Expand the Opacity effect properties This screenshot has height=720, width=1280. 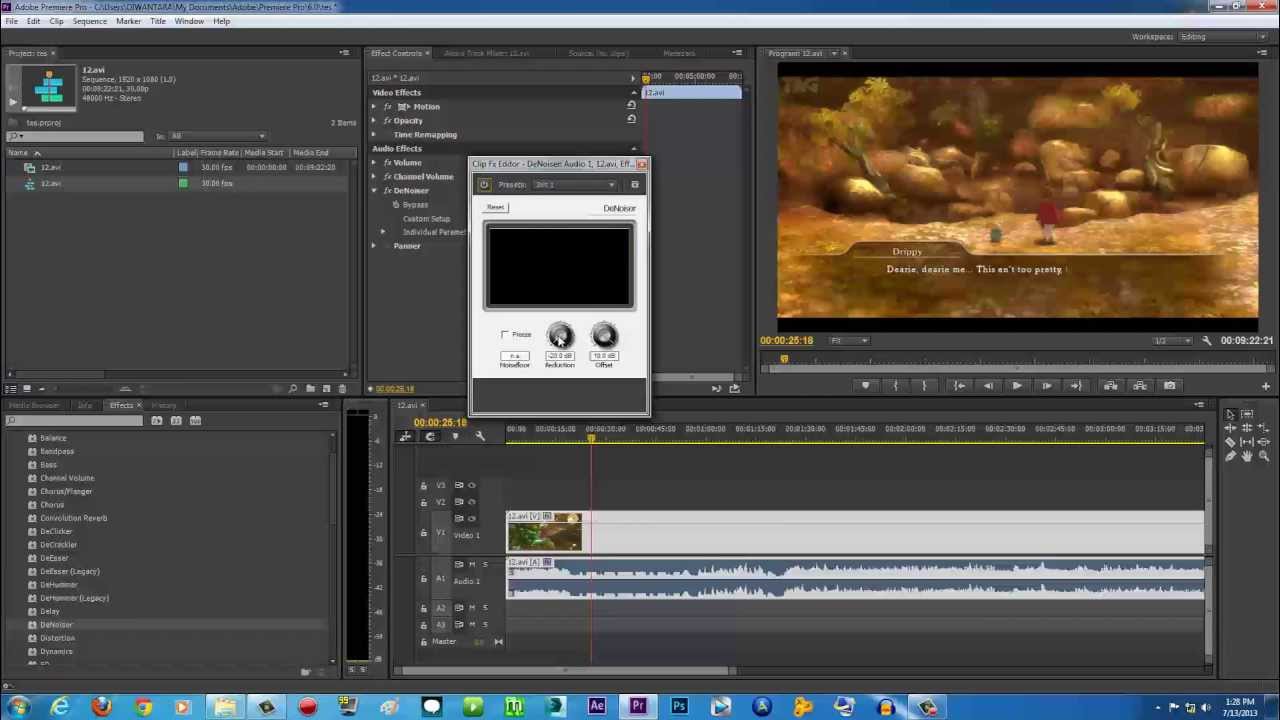click(x=375, y=120)
